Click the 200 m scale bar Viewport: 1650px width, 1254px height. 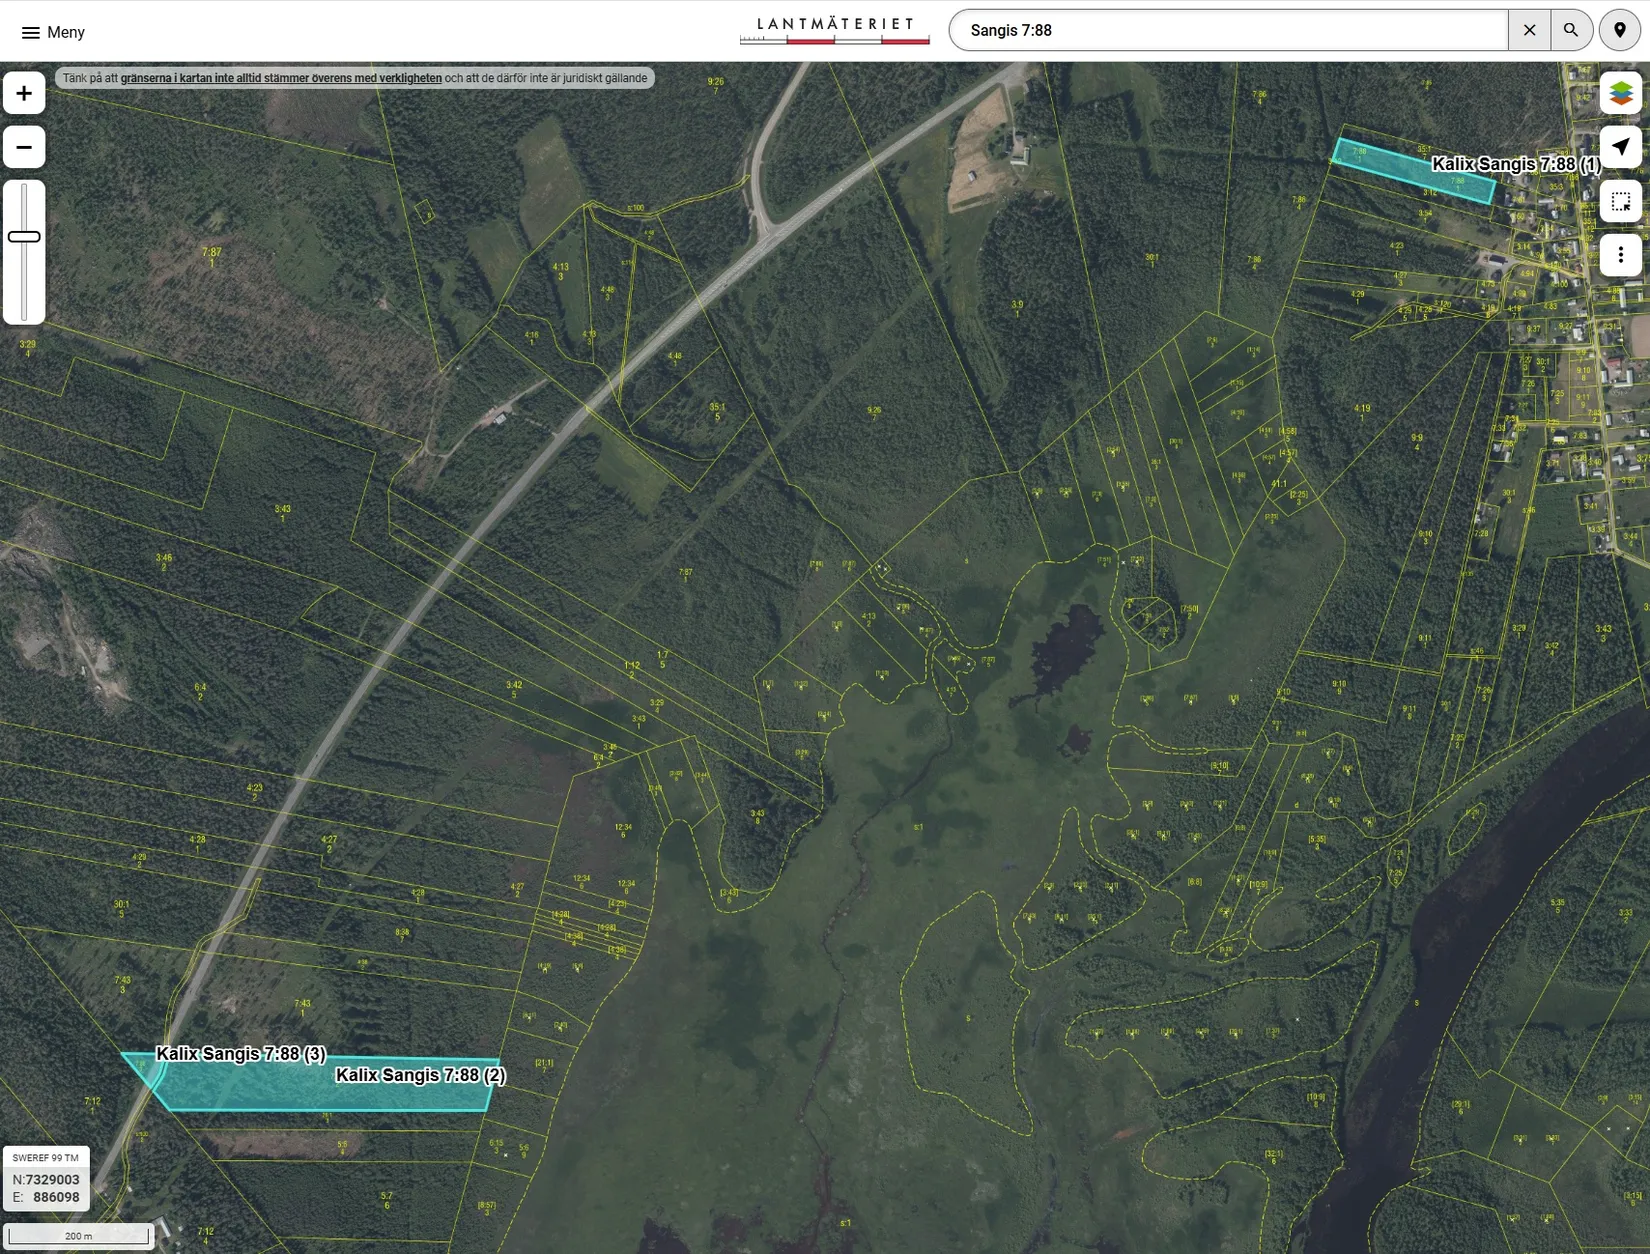(78, 1236)
